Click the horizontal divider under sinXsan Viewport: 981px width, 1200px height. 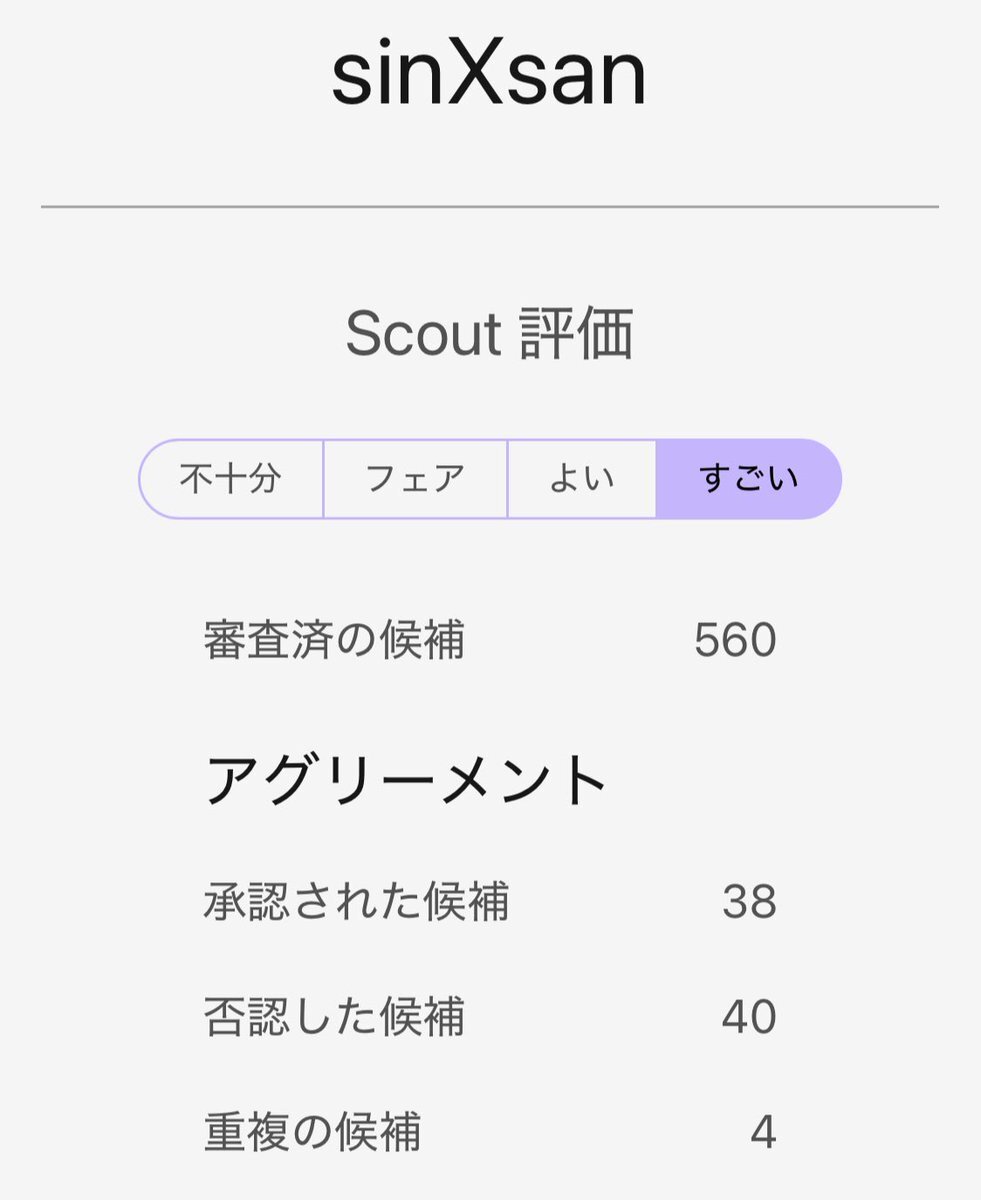(x=489, y=207)
